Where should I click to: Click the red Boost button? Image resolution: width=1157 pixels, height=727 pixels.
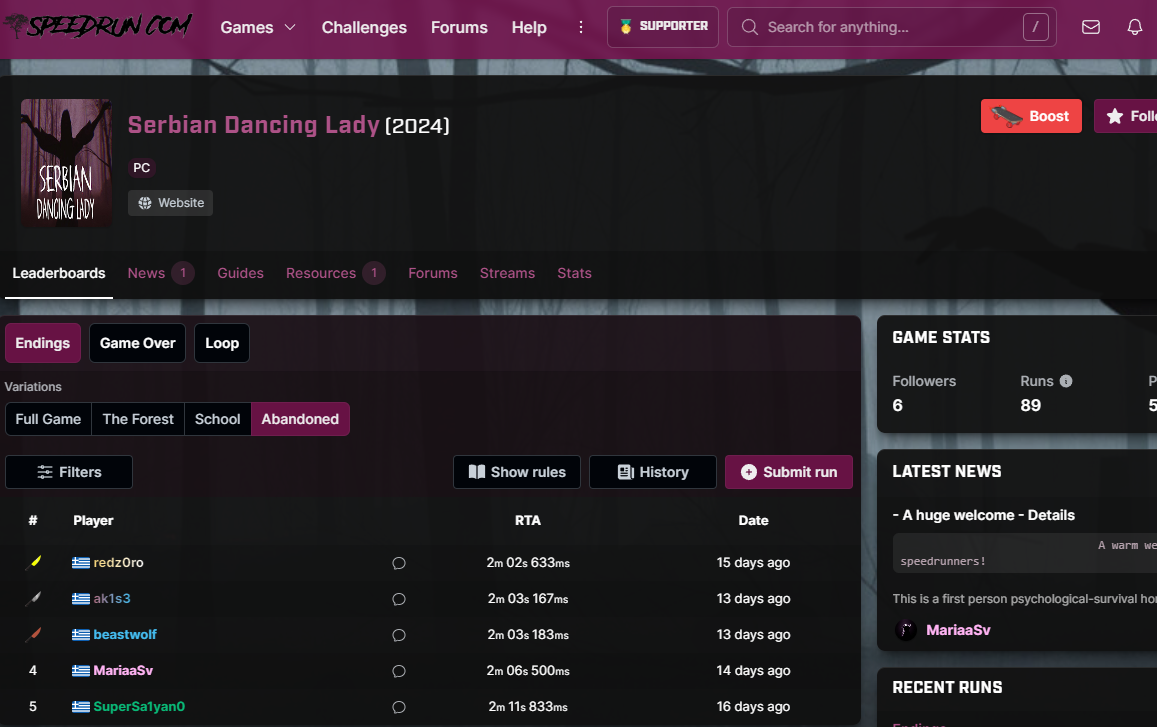click(1031, 116)
